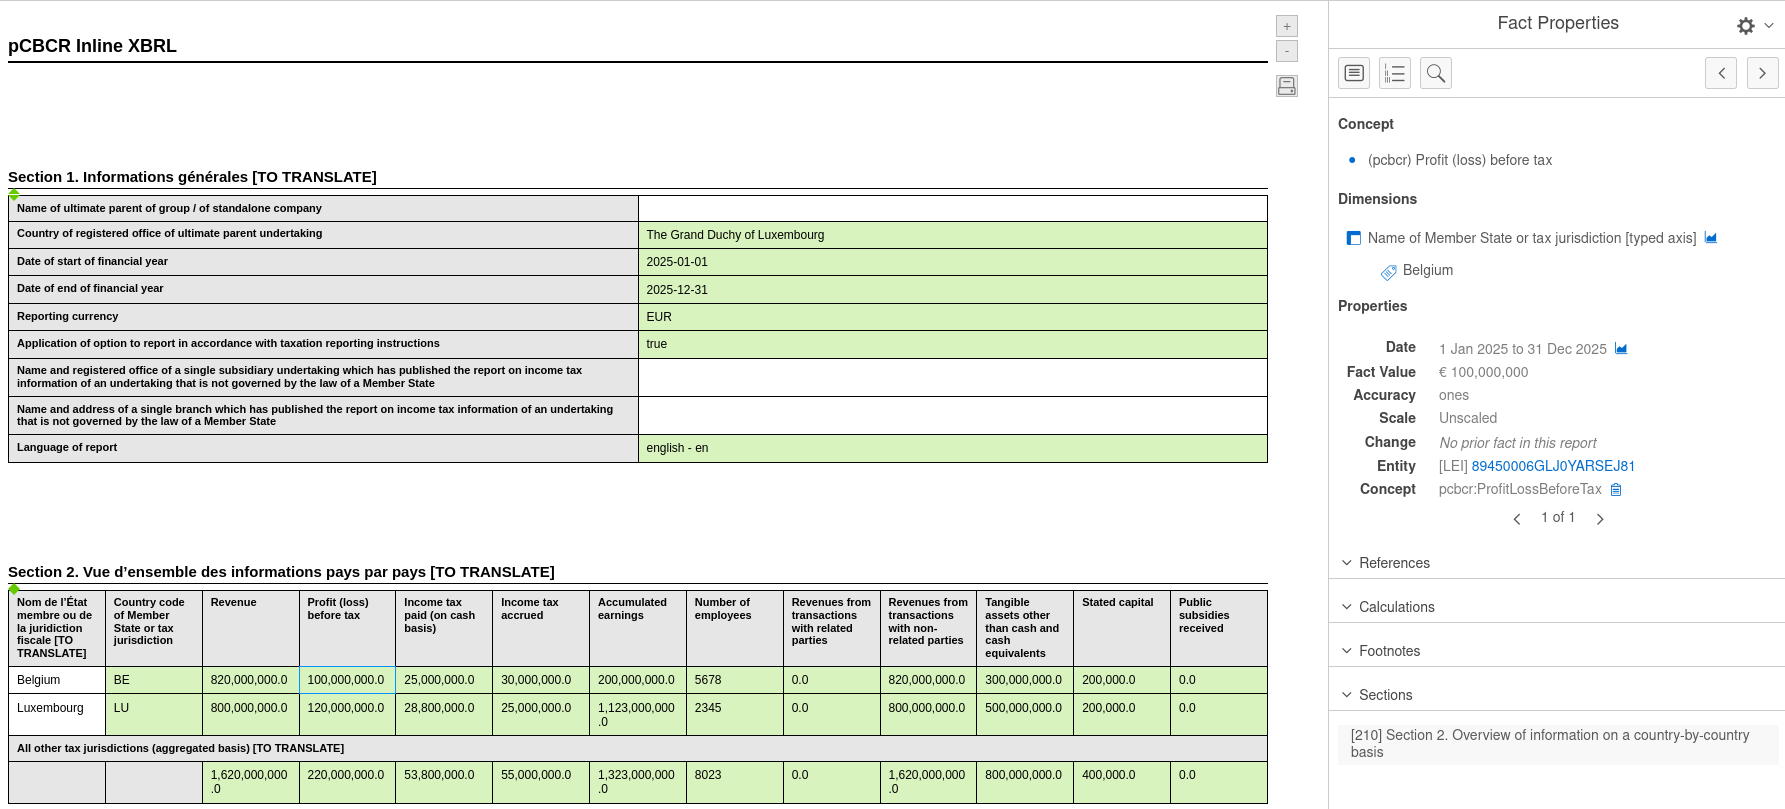Open the document outline panel icon
1785x809 pixels.
1395,73
